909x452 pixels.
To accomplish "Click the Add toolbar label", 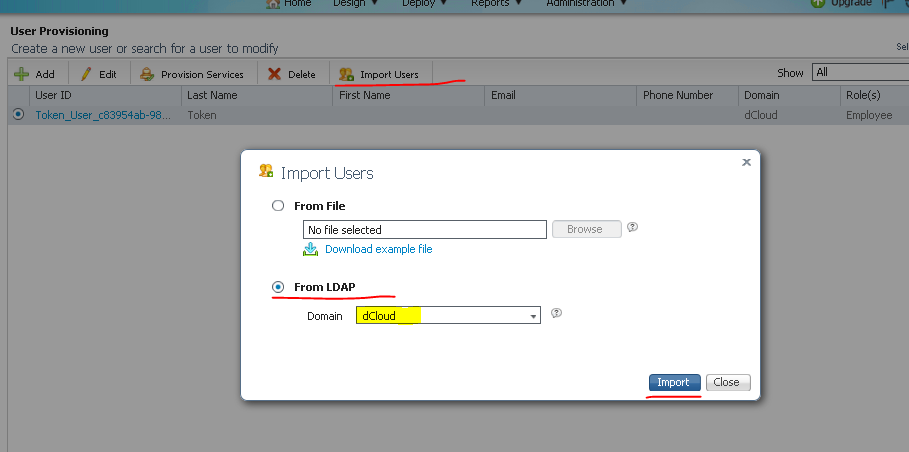I will (45, 74).
